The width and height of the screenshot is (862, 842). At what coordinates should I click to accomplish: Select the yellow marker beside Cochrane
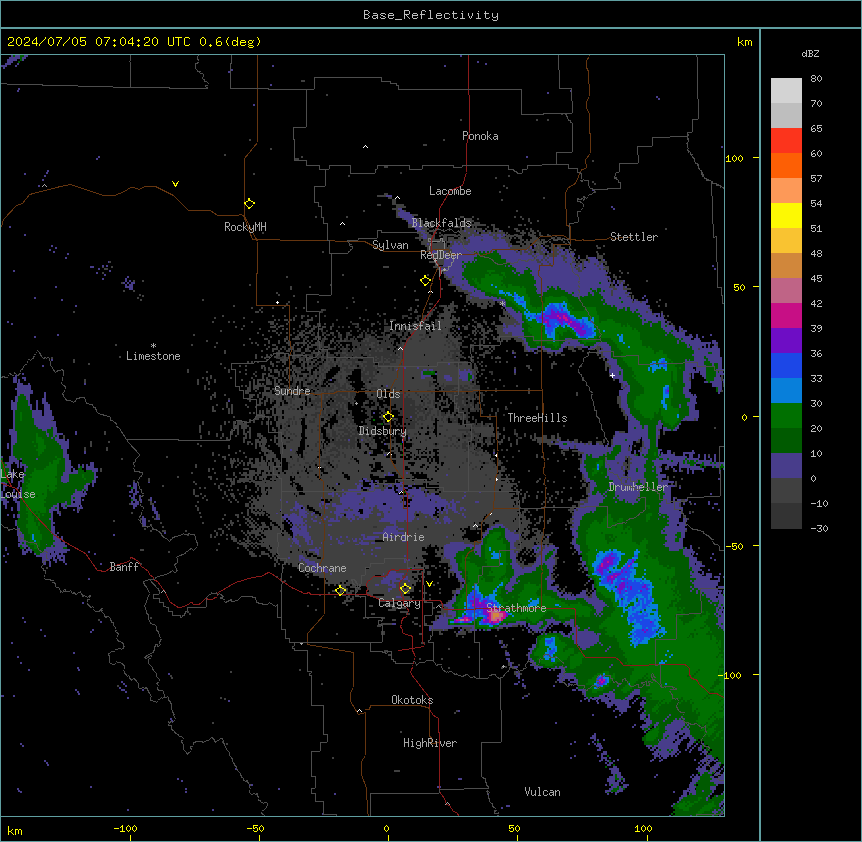click(x=340, y=590)
